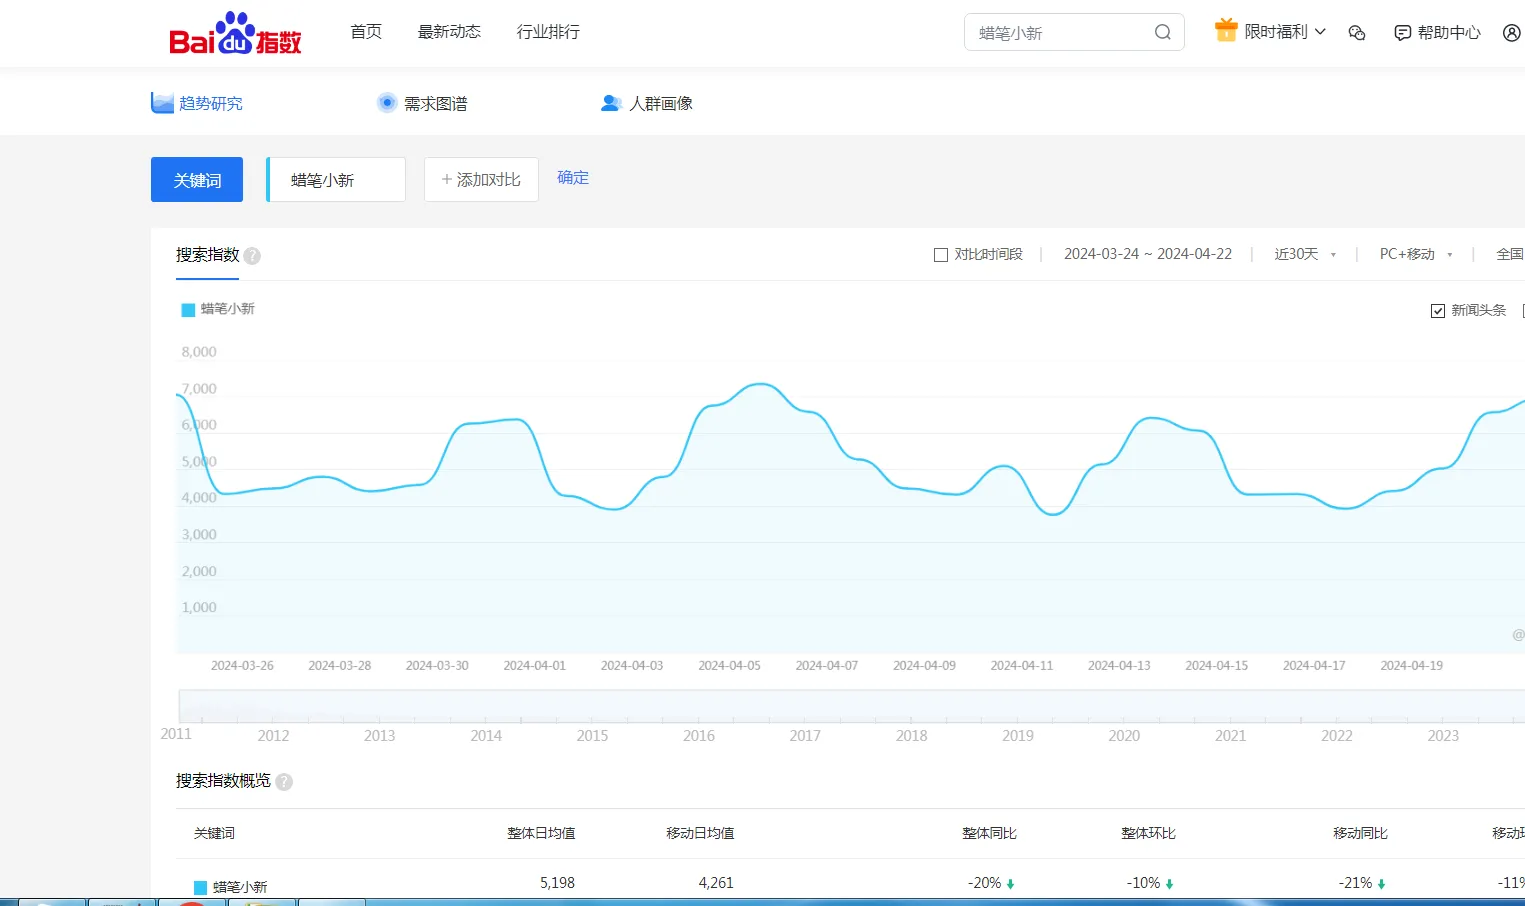Click the 5,198 daily average value
The image size is (1525, 906).
[557, 883]
